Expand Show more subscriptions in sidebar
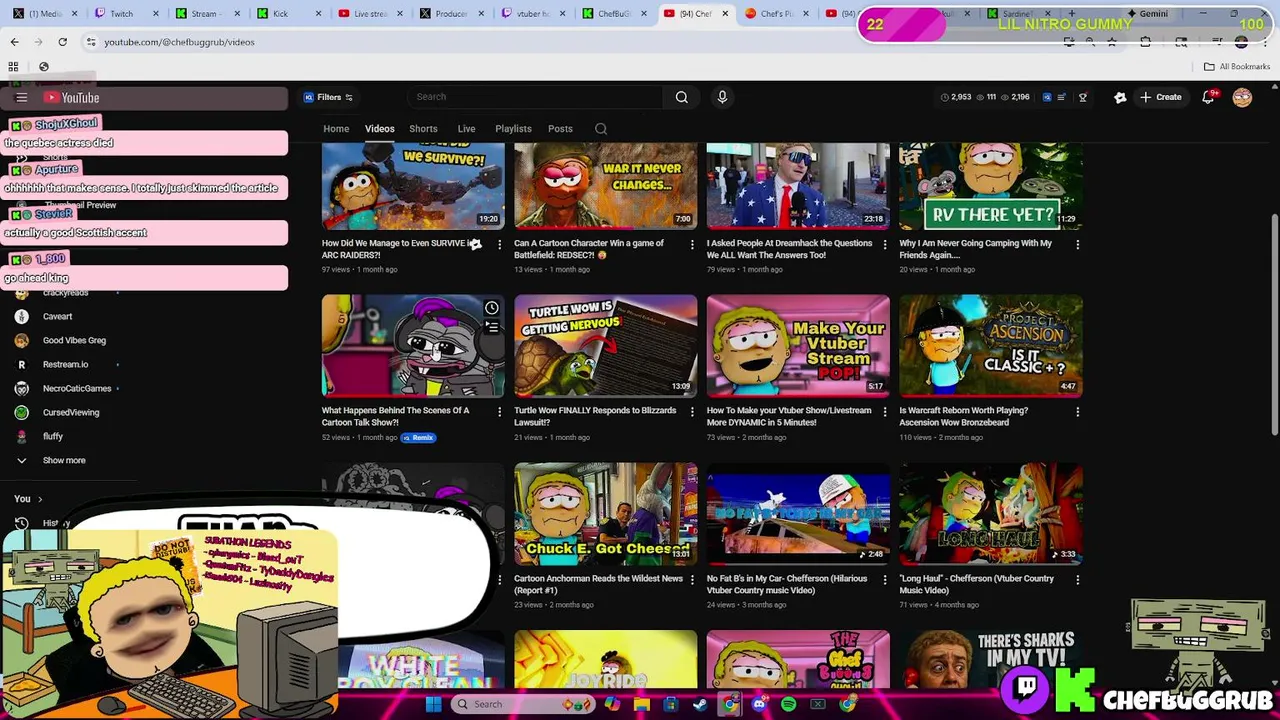The height and width of the screenshot is (720, 1280). coord(63,460)
